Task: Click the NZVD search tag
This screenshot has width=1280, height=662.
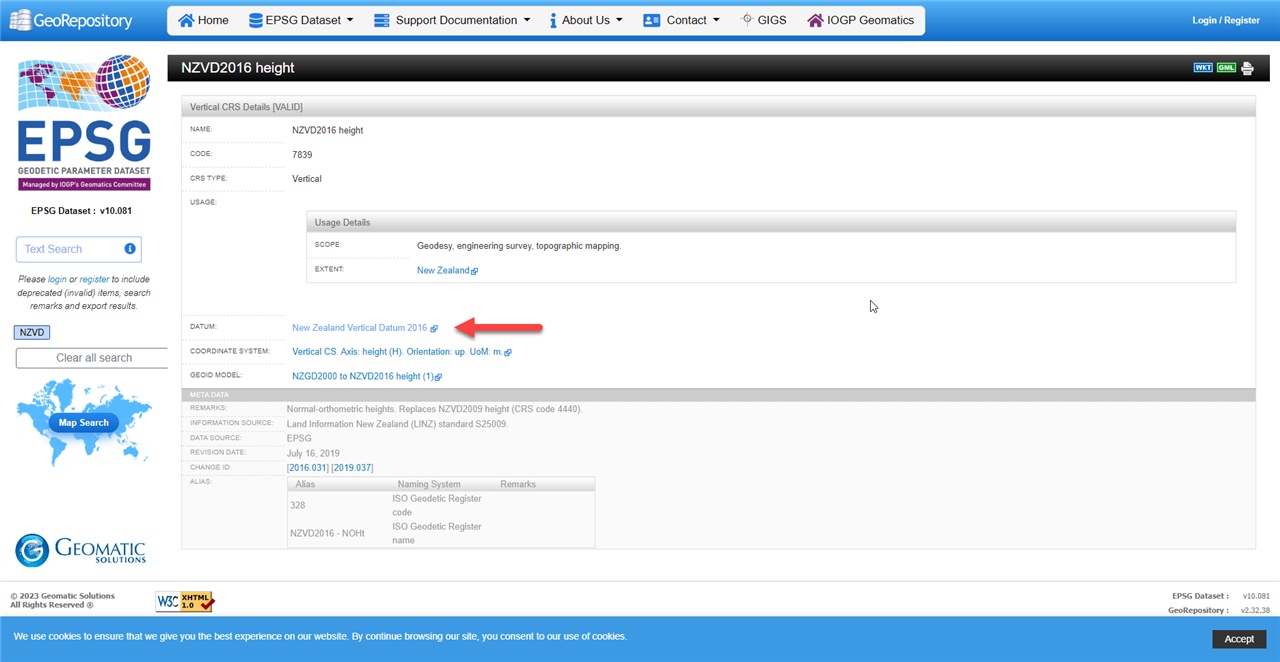Action: pyautogui.click(x=33, y=332)
